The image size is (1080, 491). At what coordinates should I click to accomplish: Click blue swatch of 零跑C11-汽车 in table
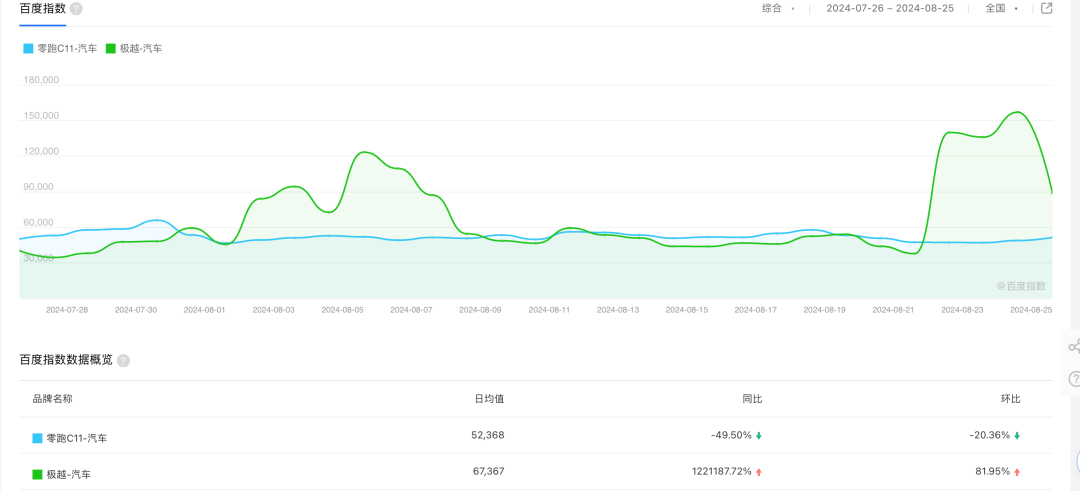37,437
